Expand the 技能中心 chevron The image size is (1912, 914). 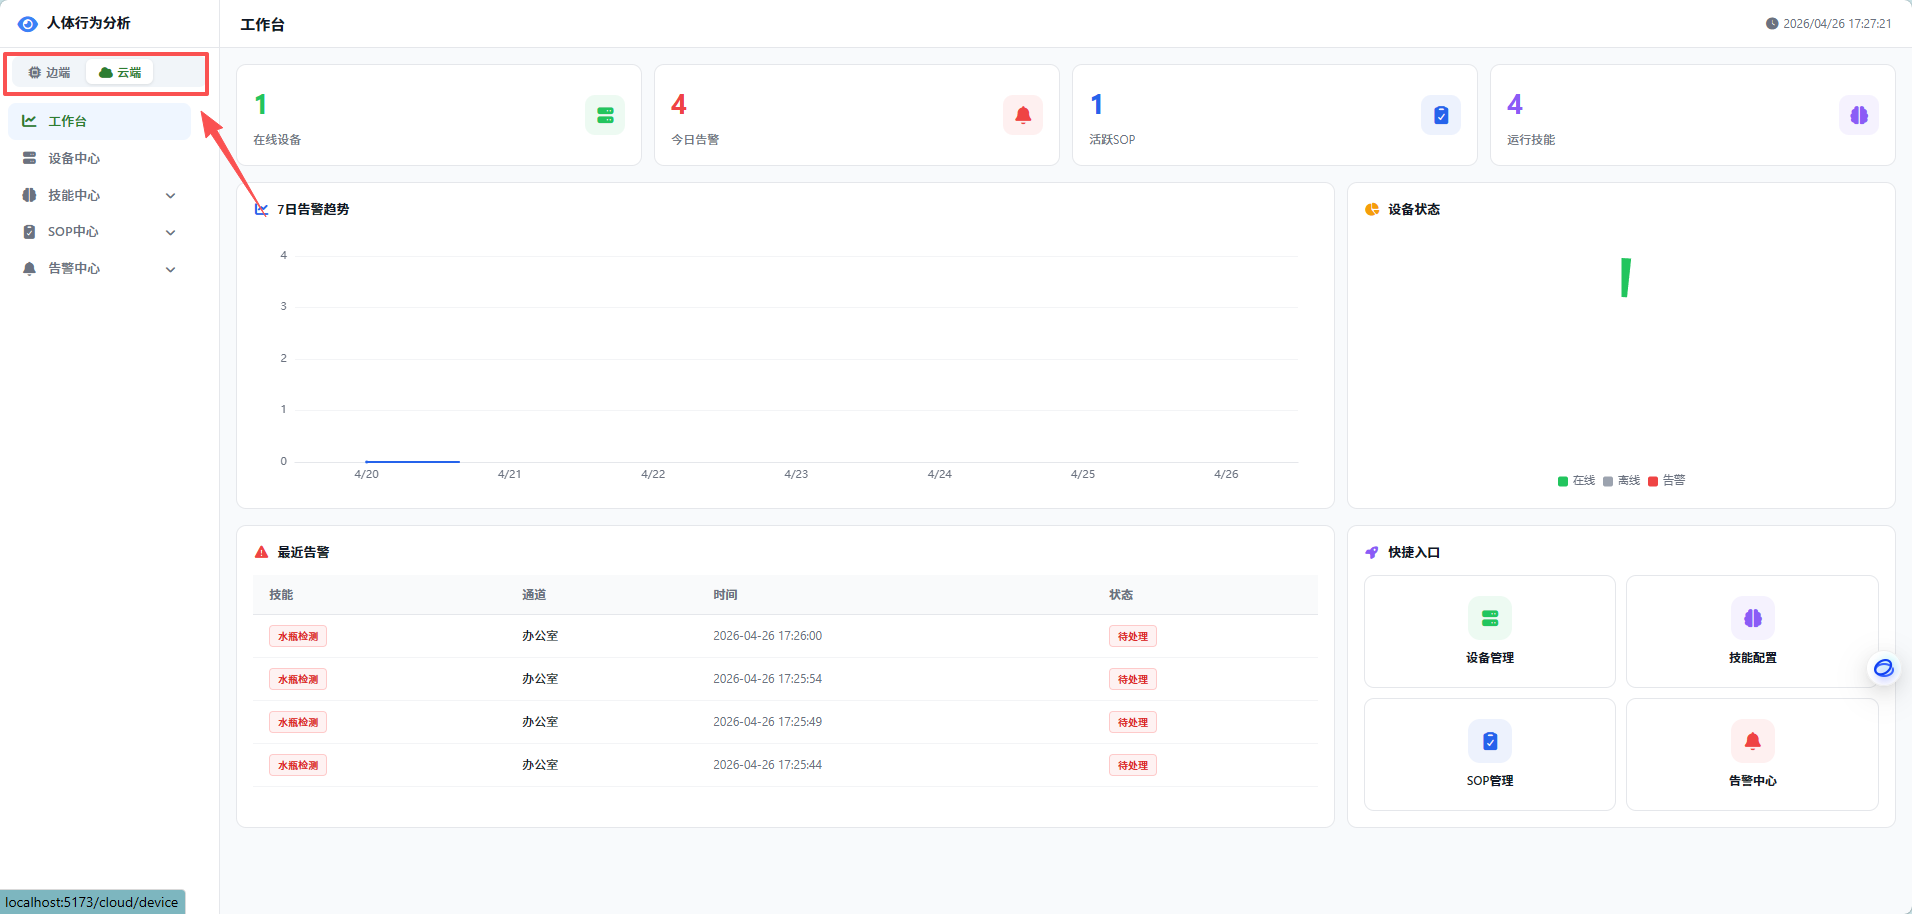(171, 196)
